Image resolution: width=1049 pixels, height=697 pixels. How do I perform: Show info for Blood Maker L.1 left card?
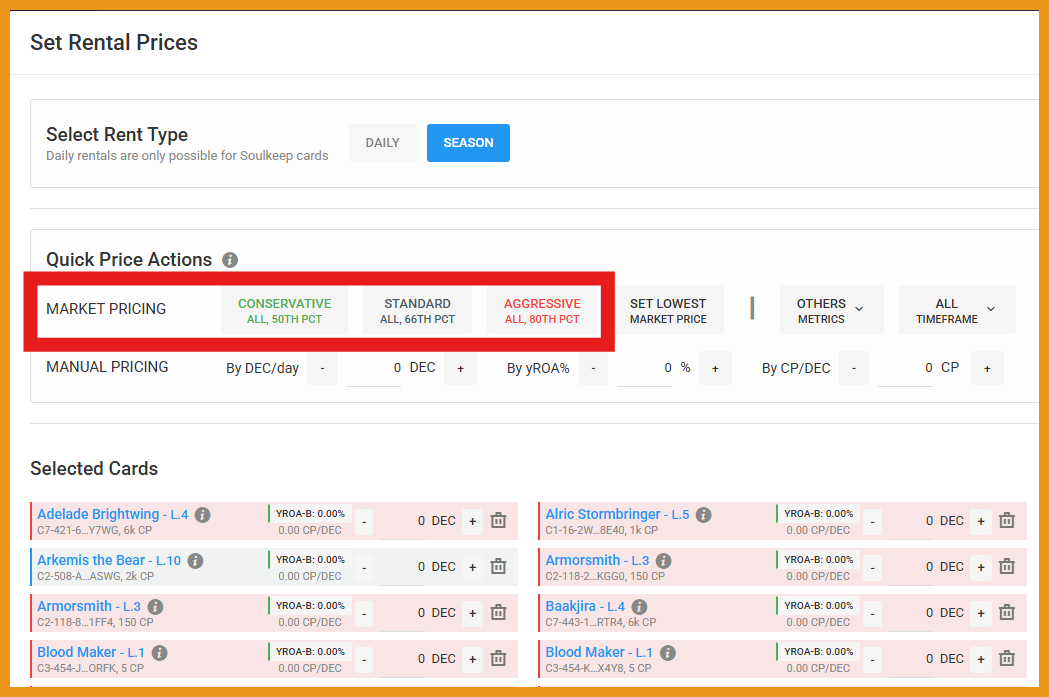tap(160, 653)
